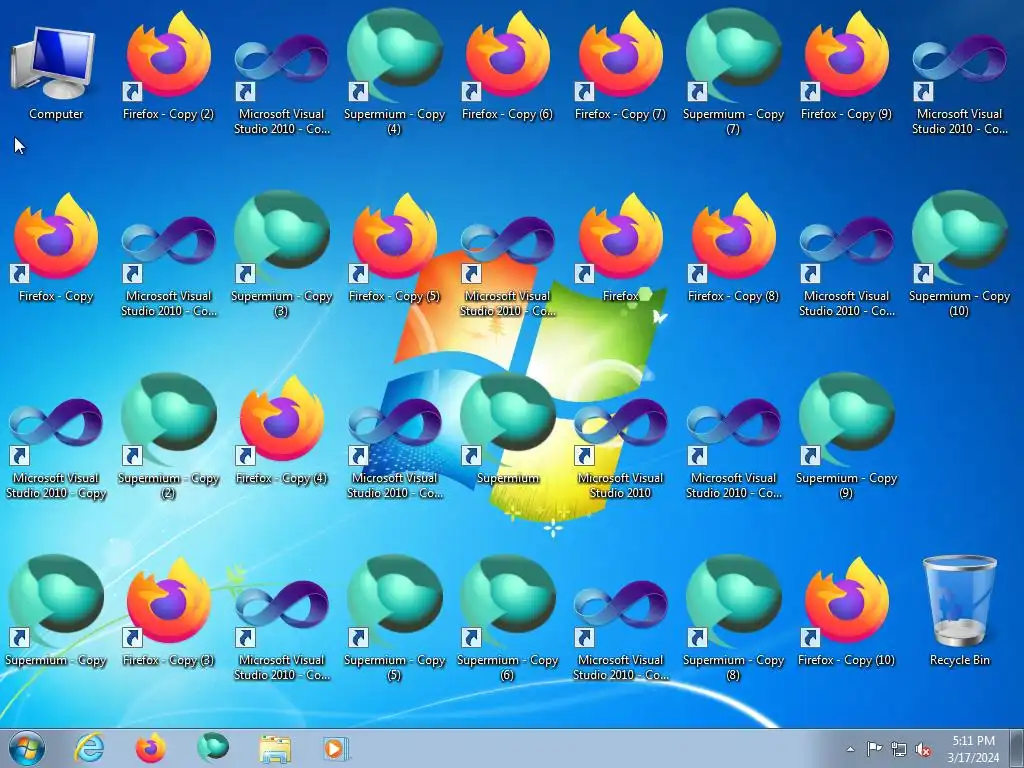Select the shortcut labeled exactly Supermium - Copy
1024x768 pixels.
click(x=56, y=611)
